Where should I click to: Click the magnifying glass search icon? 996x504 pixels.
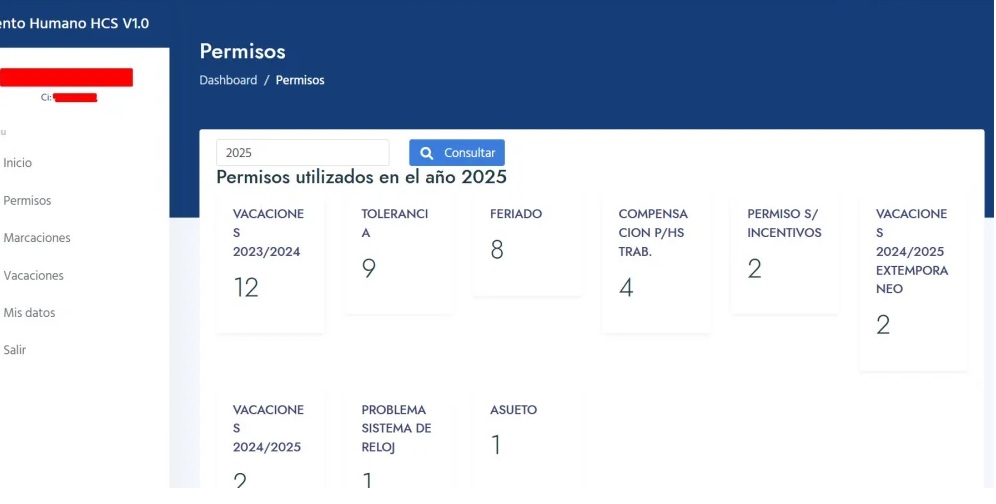tap(427, 153)
